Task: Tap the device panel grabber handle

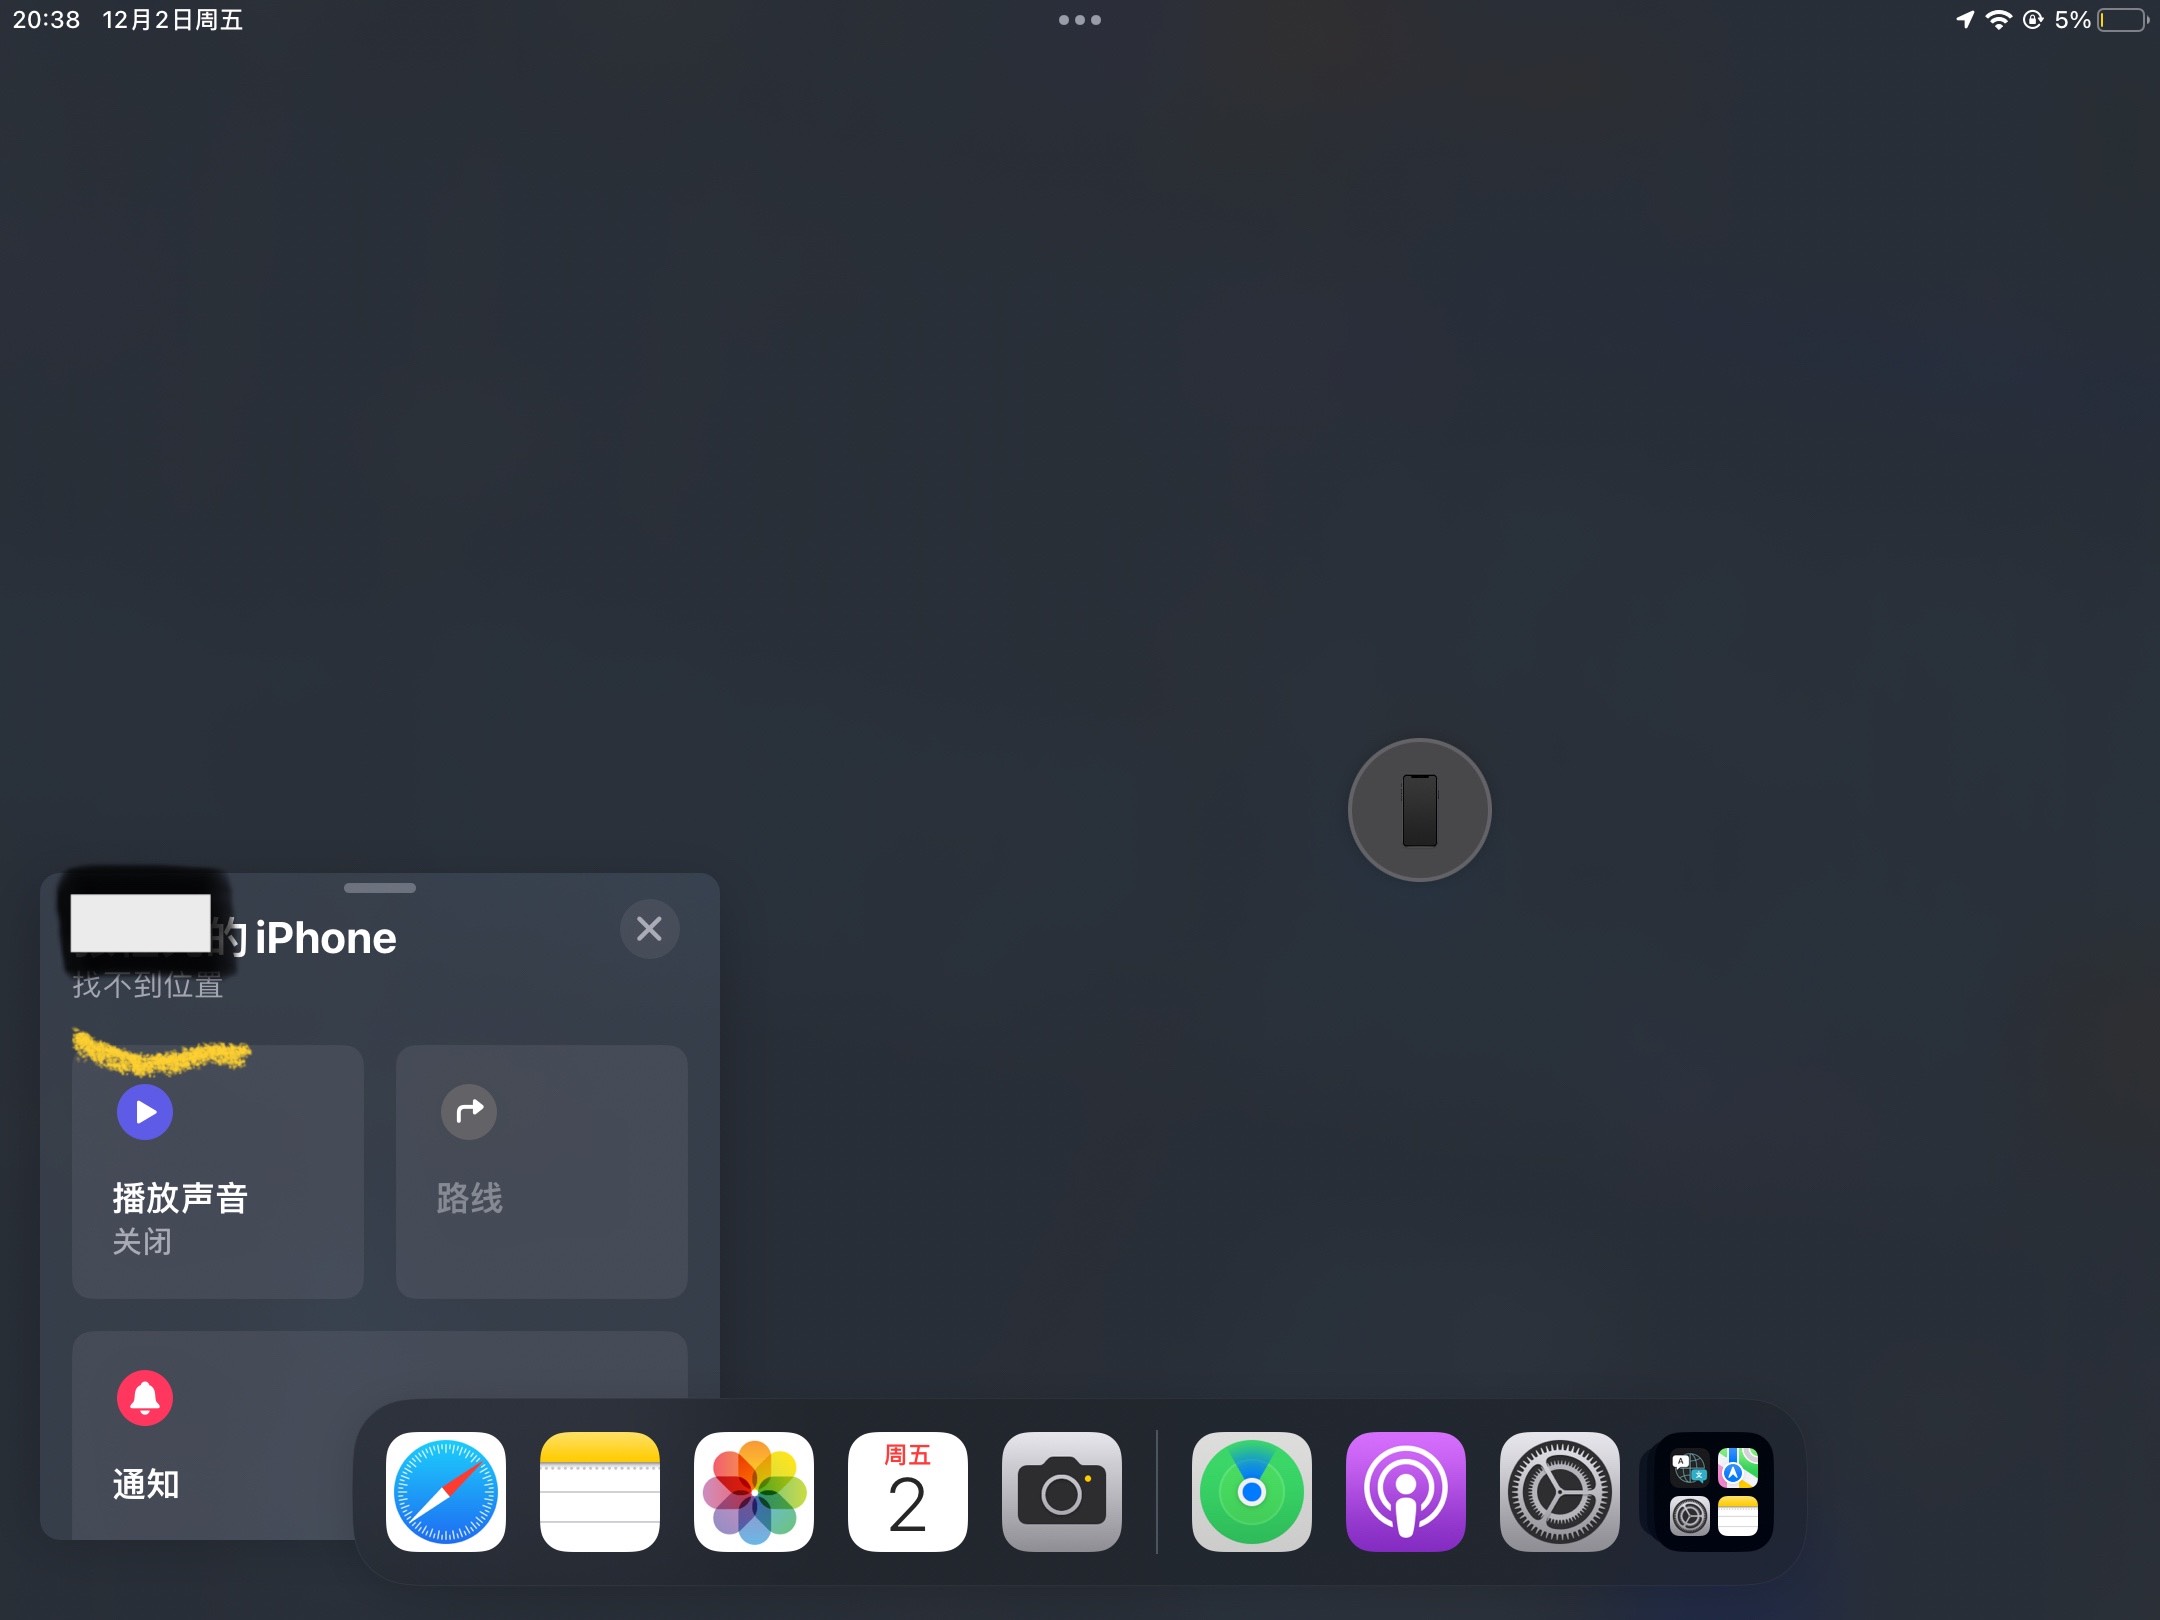Action: (380, 887)
